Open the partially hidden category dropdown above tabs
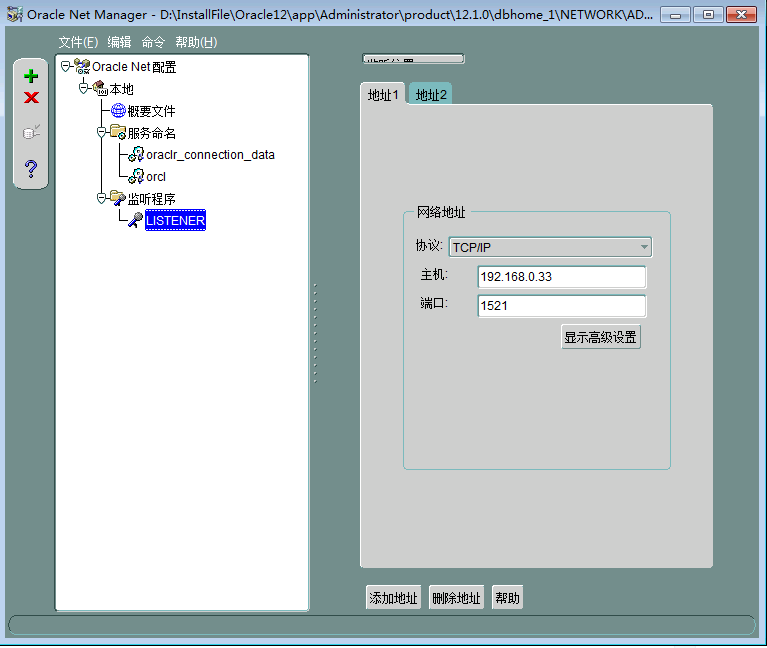Image resolution: width=767 pixels, height=648 pixels. pyautogui.click(x=413, y=59)
